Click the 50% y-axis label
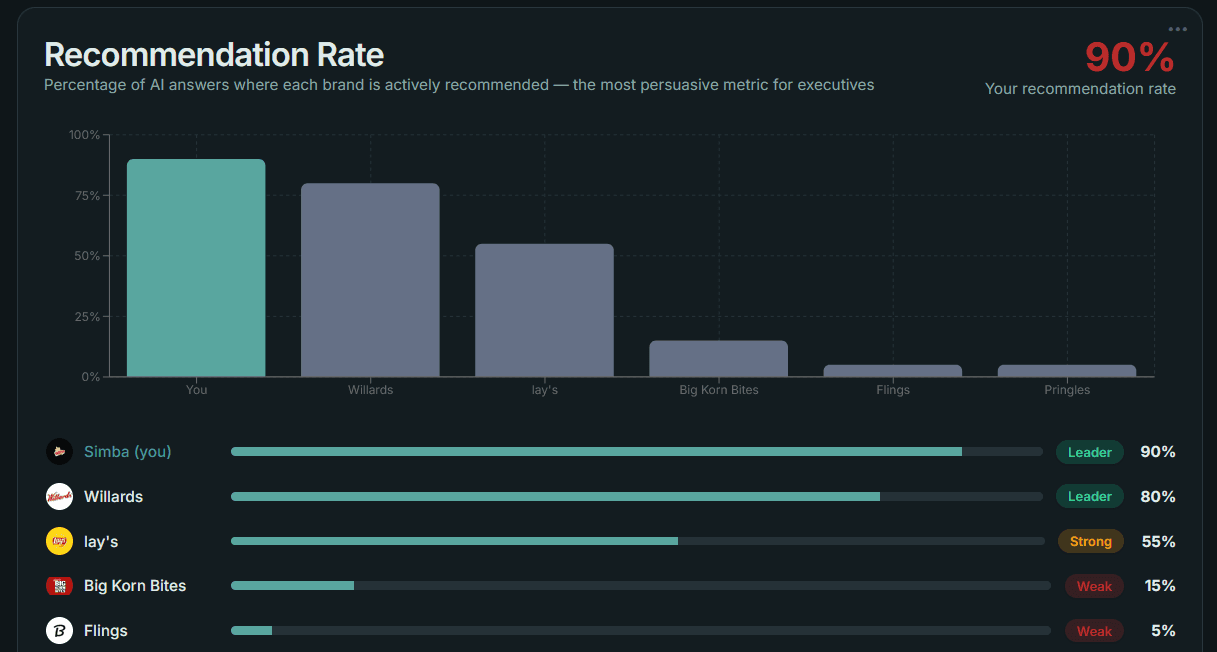This screenshot has height=652, width=1217. [87, 256]
